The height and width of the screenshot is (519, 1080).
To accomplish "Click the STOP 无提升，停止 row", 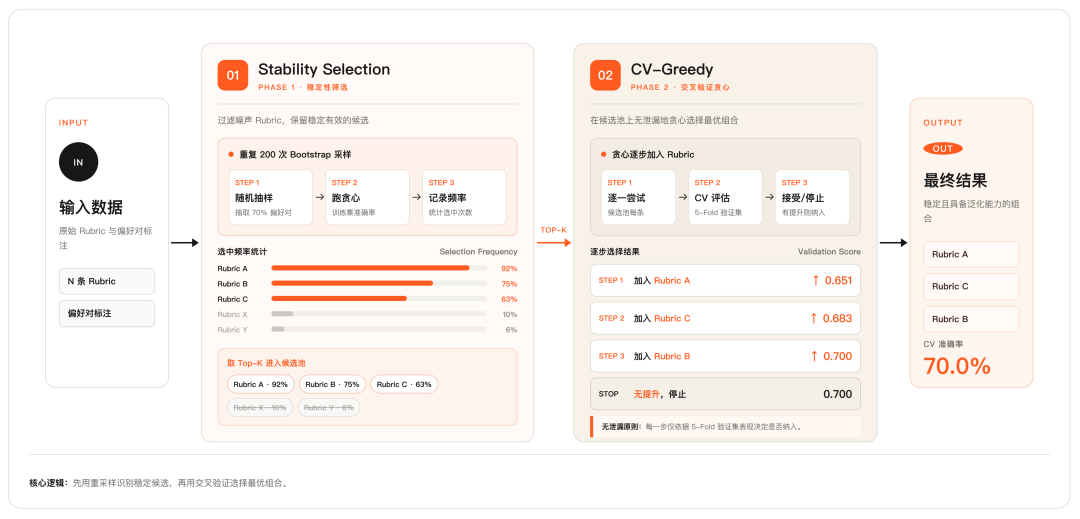I will [725, 394].
